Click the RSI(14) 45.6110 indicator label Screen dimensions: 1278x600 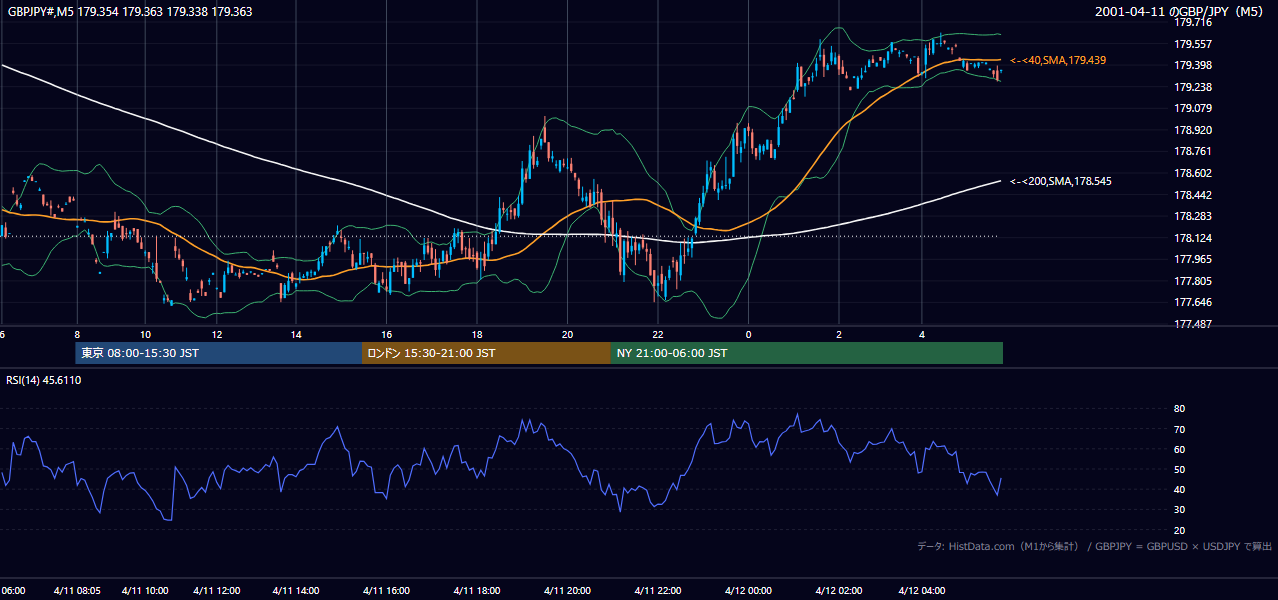44,380
